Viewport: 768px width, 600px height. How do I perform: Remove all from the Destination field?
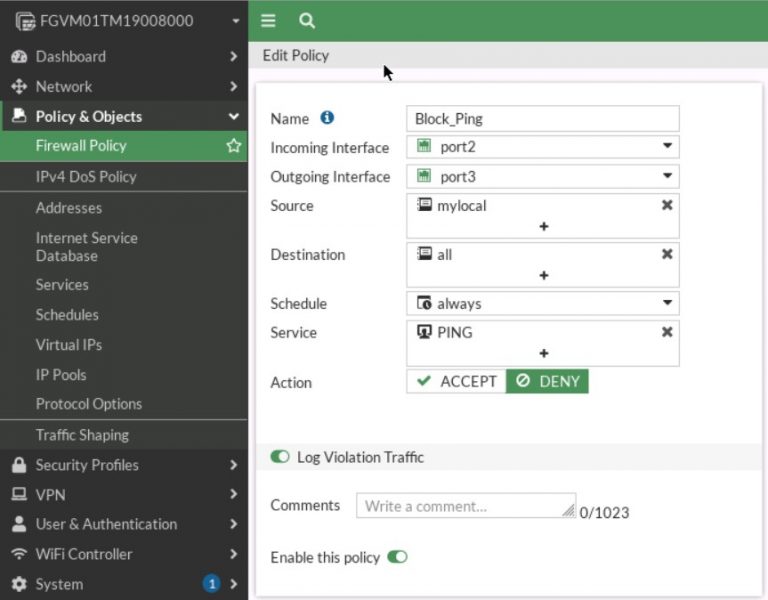coord(667,254)
